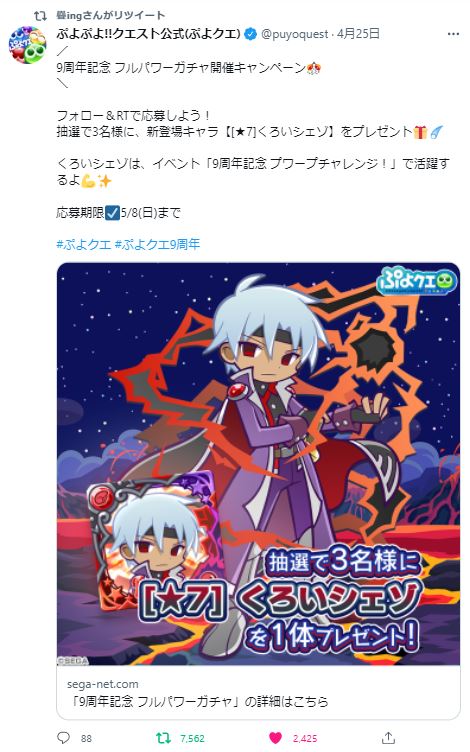Click the blue verified badge
Viewport: 470px width, 752px height.
tap(250, 34)
